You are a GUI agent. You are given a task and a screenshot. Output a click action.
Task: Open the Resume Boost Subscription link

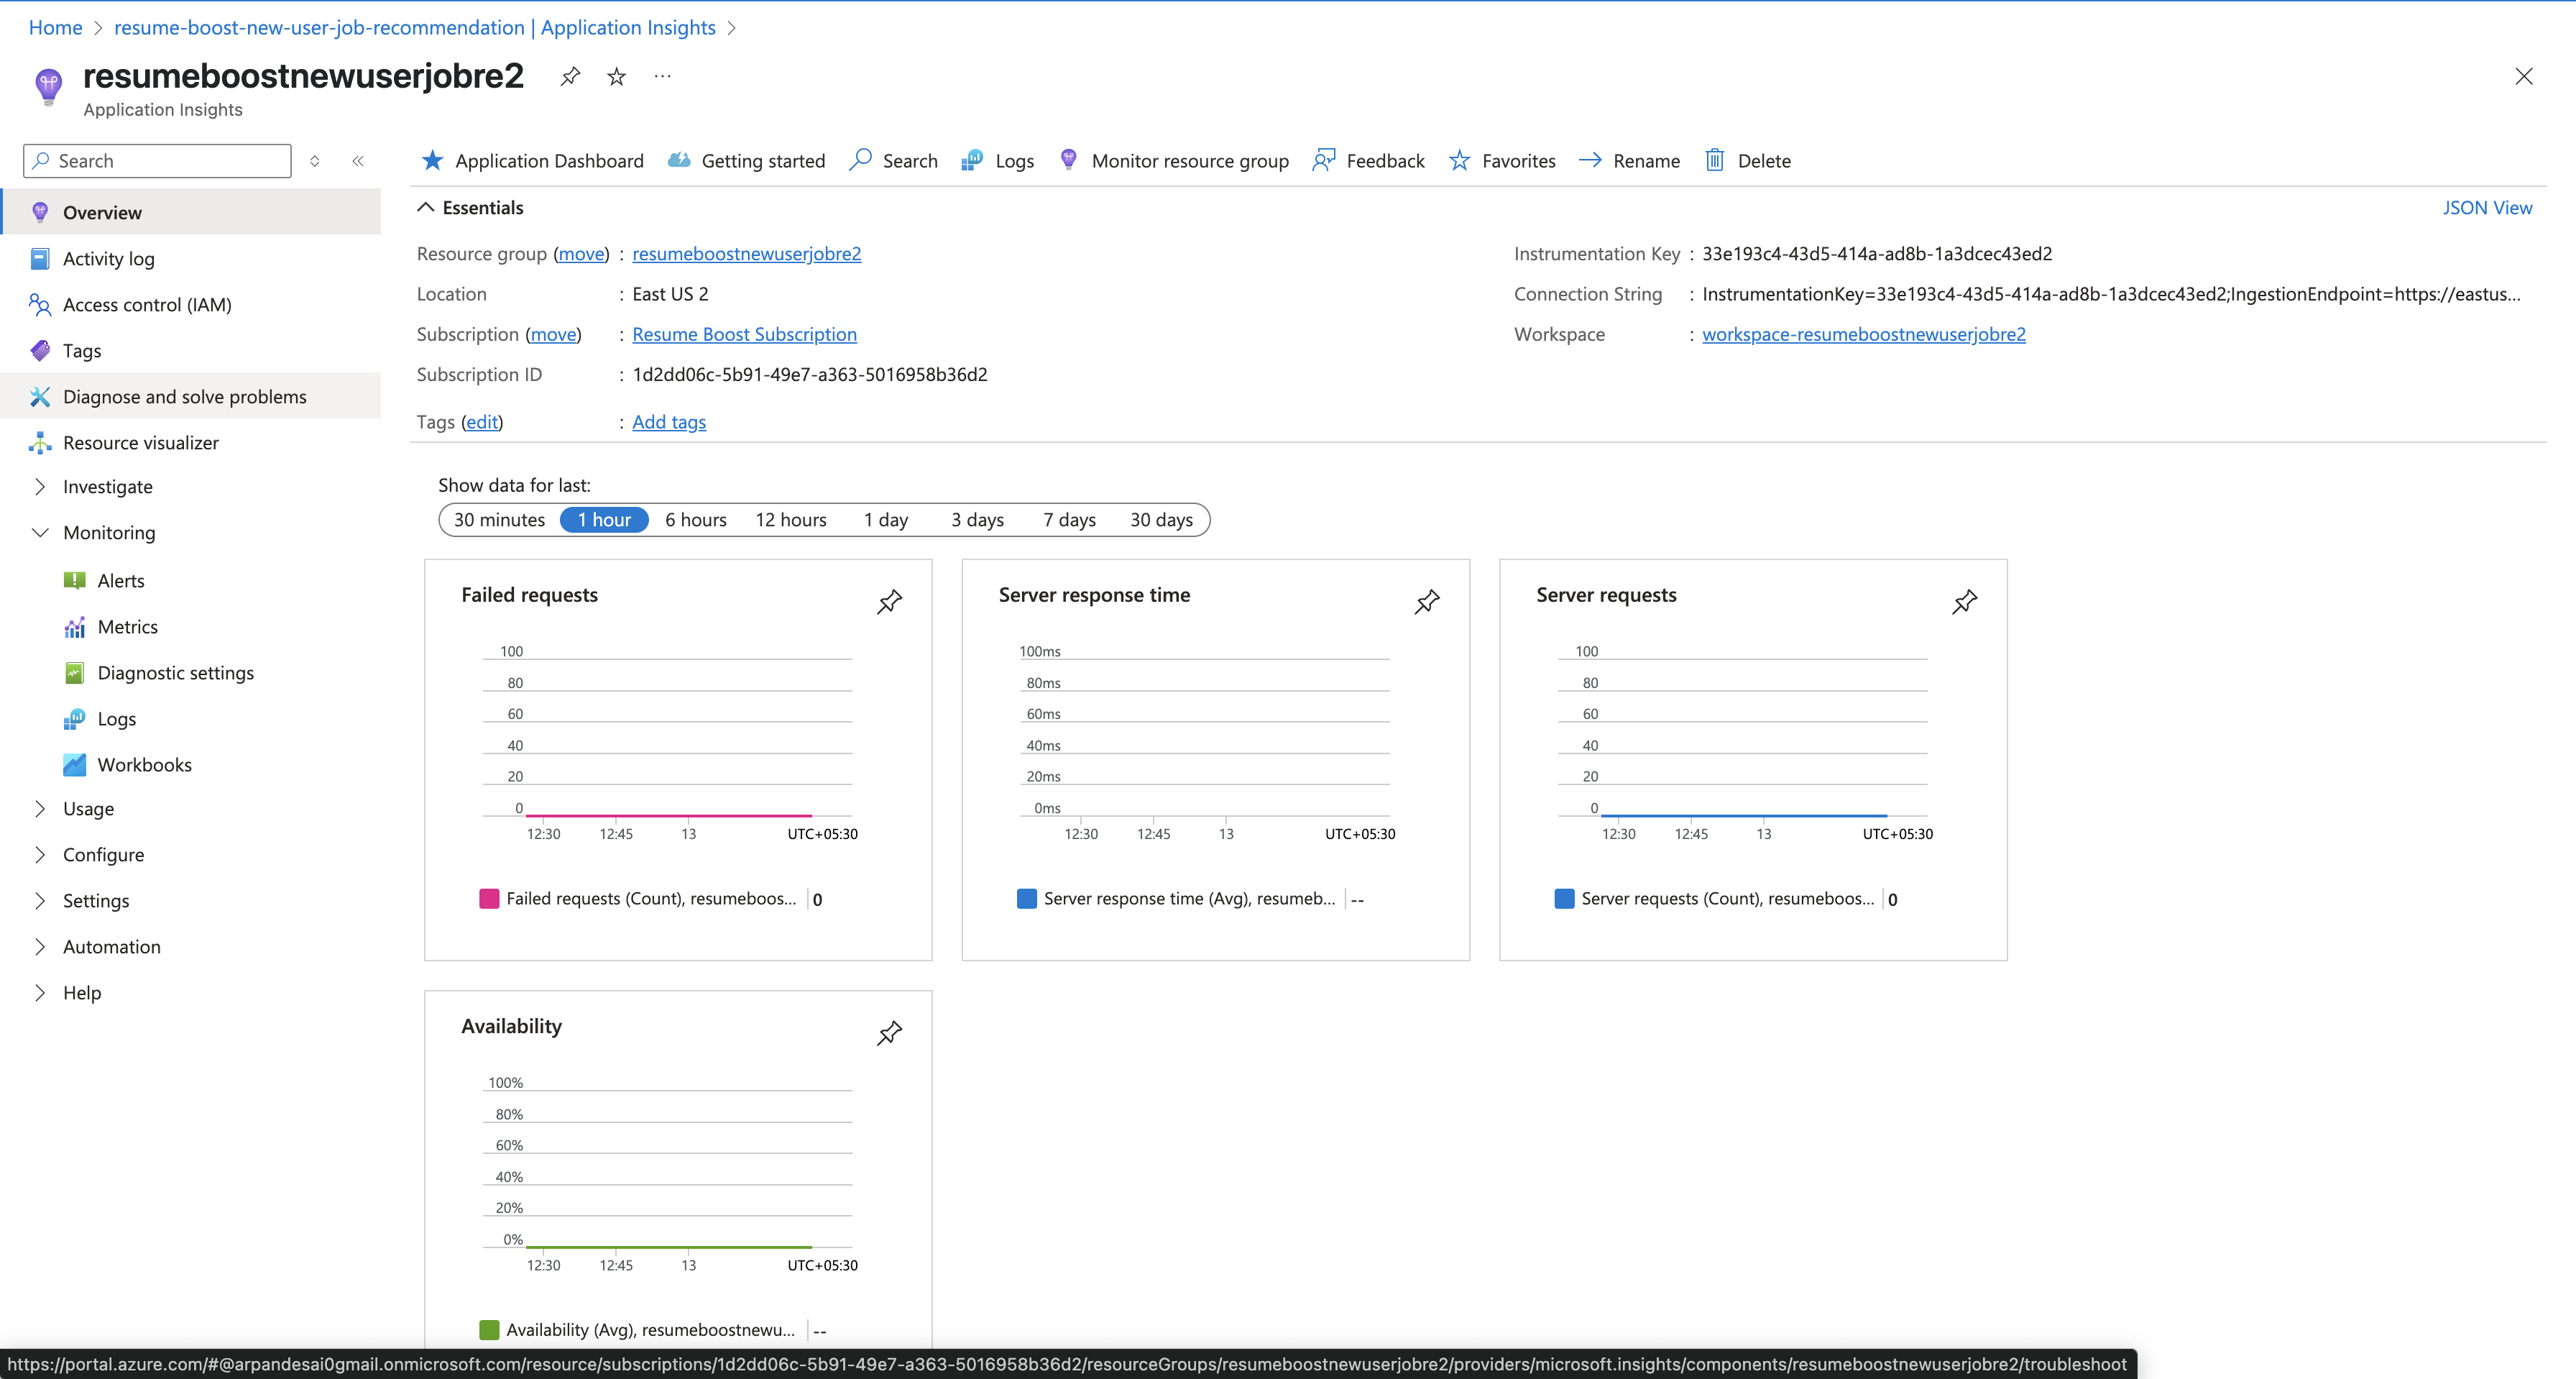coord(744,335)
